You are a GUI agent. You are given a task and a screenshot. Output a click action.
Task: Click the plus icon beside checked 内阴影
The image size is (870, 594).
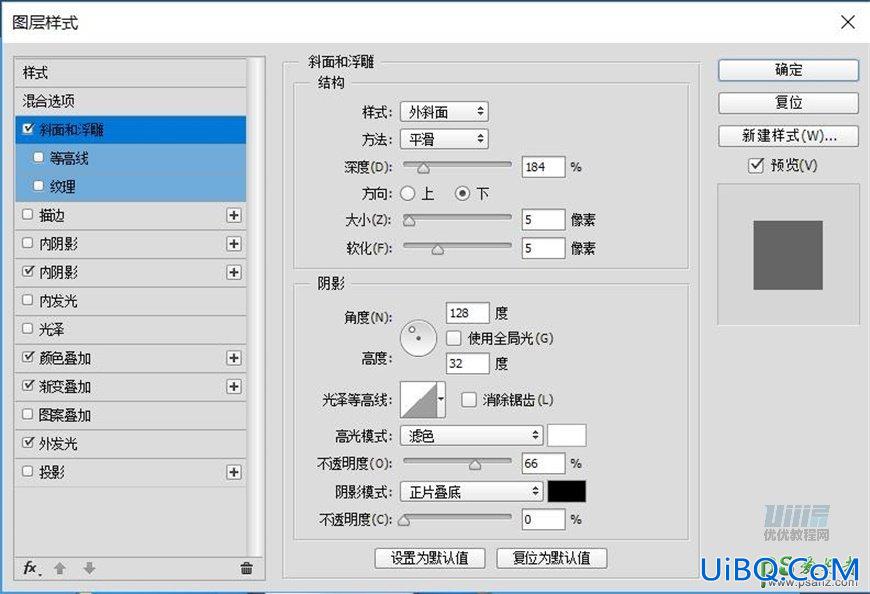point(234,272)
